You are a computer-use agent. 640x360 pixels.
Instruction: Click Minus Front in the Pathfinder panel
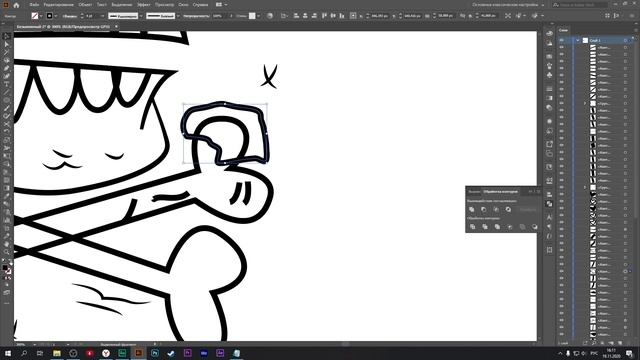coord(484,209)
